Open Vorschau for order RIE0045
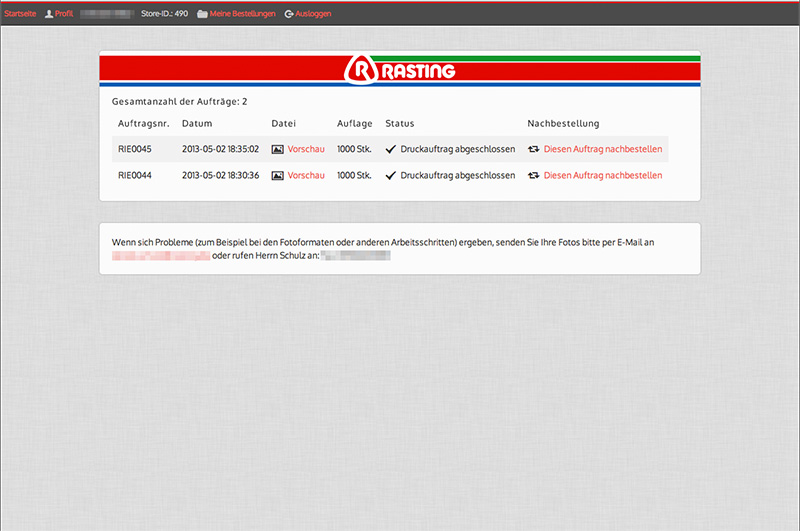The height and width of the screenshot is (531, 800). point(306,149)
